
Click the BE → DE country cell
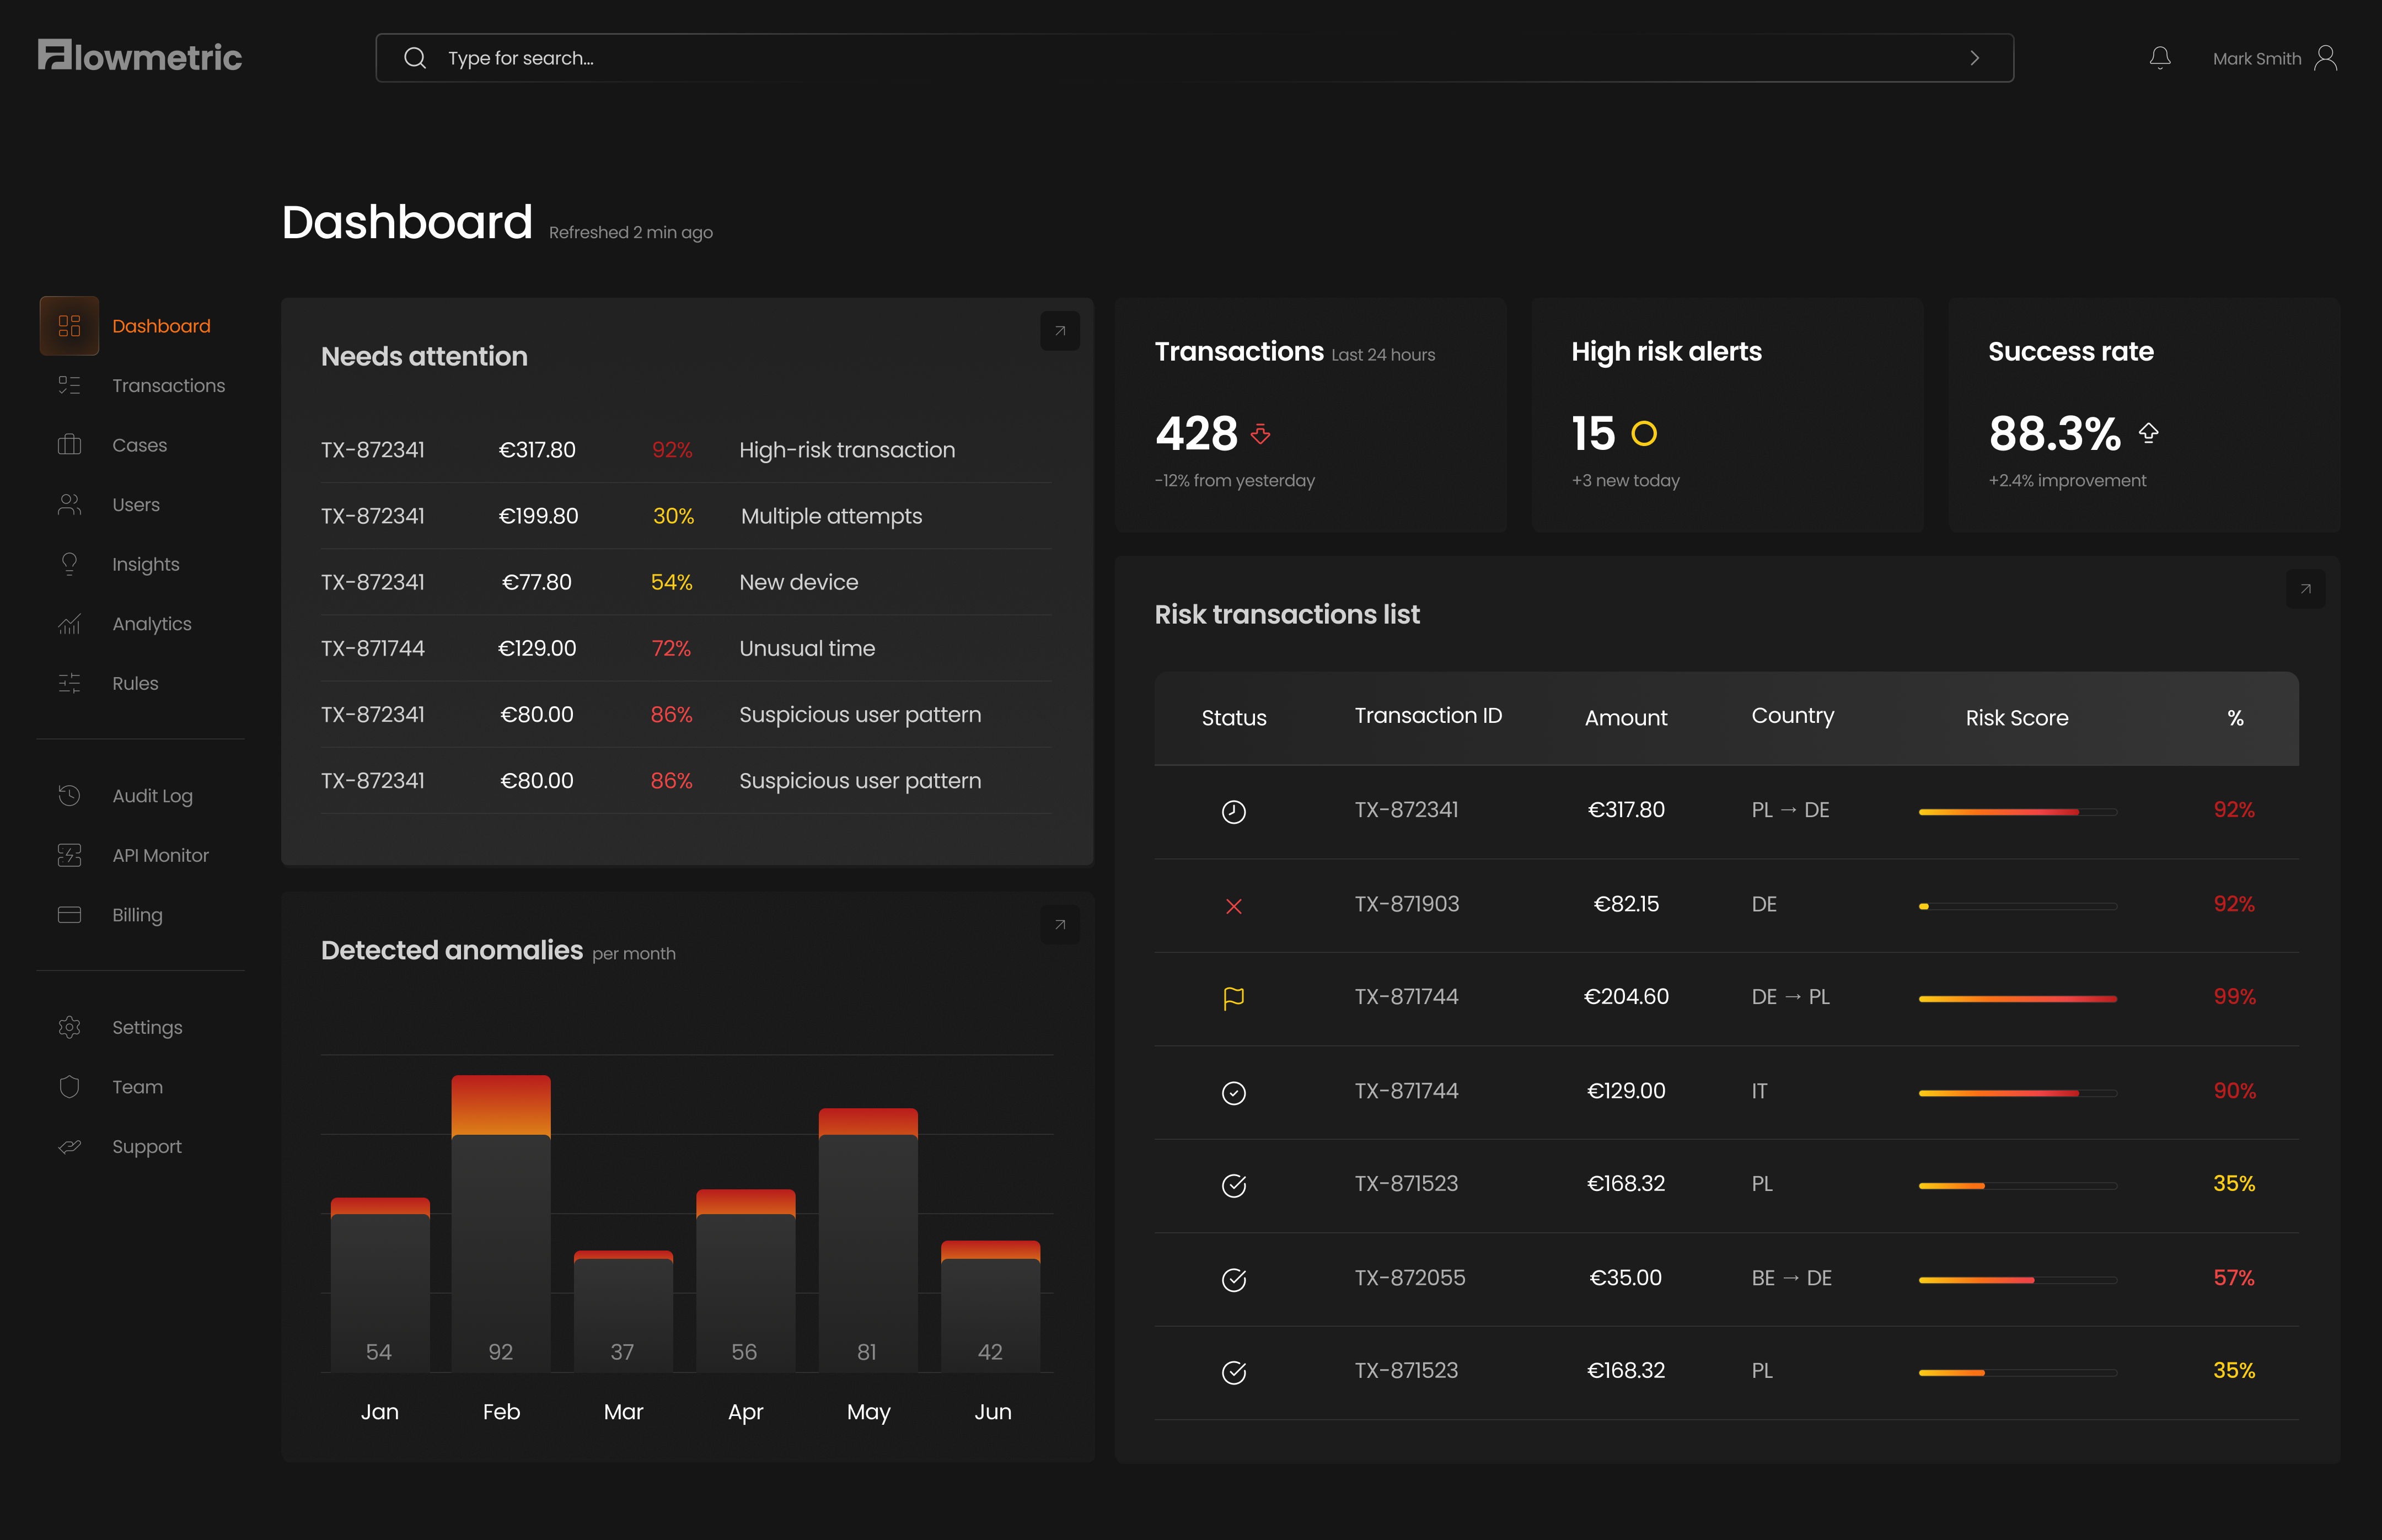[1791, 1278]
